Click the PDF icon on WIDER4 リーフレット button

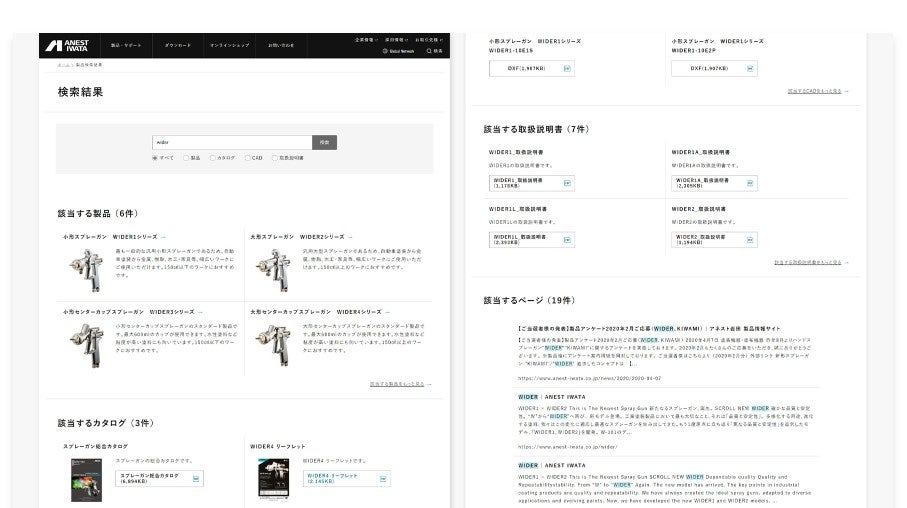[x=383, y=478]
